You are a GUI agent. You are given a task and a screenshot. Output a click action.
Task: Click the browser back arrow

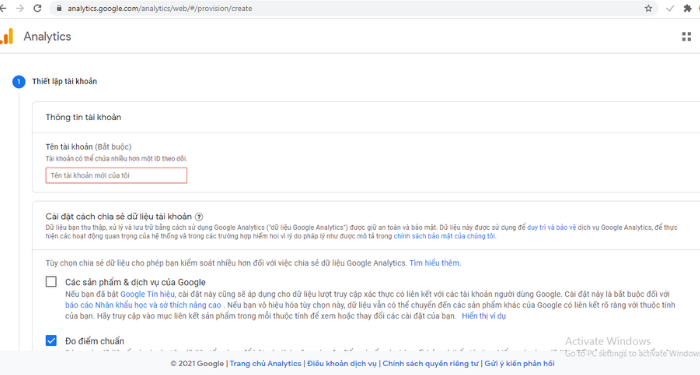coord(3,8)
